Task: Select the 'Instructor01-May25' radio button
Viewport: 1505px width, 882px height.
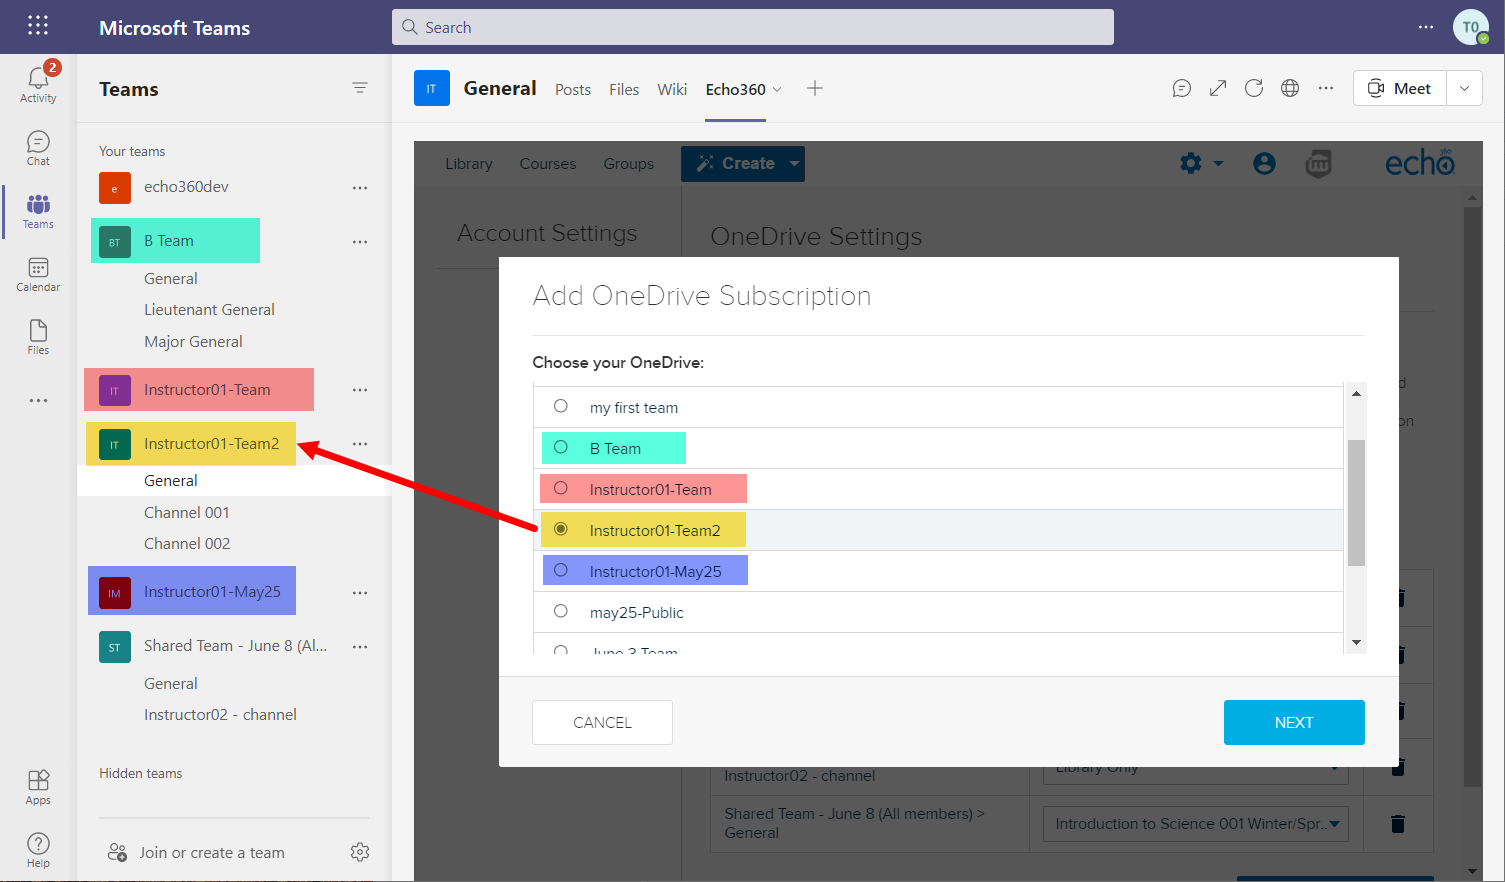Action: tap(561, 570)
